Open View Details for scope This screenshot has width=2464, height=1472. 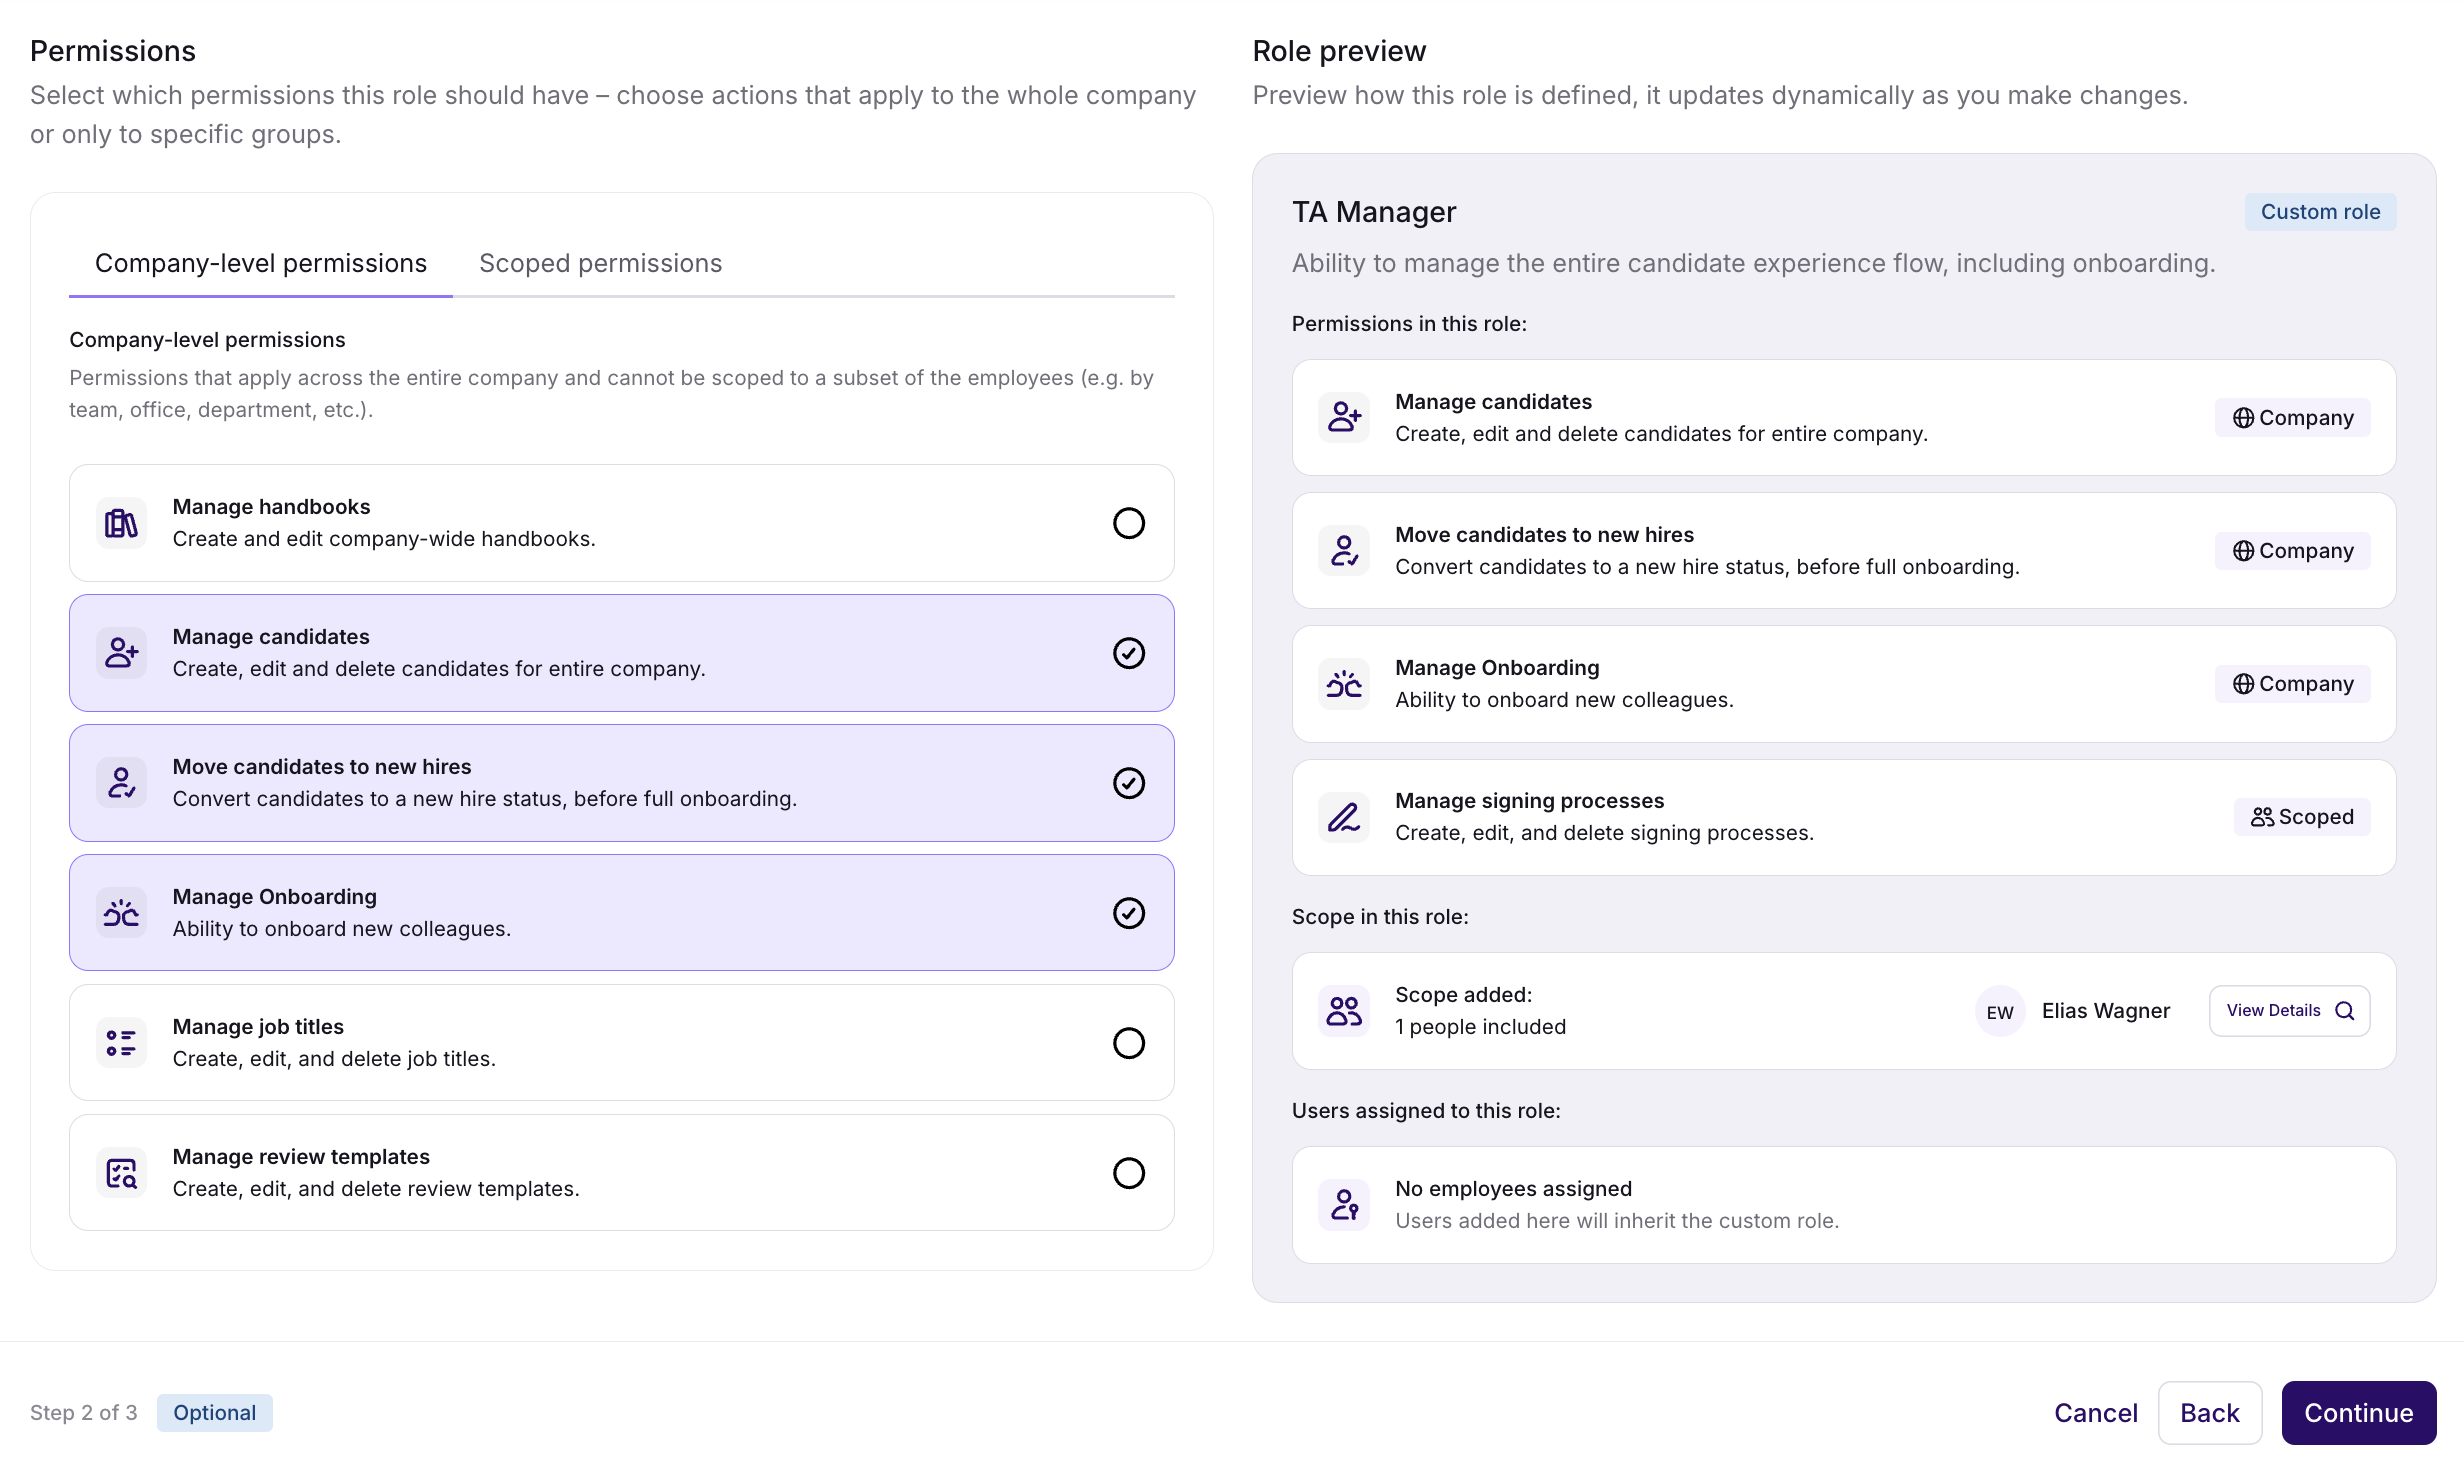pos(2288,1011)
